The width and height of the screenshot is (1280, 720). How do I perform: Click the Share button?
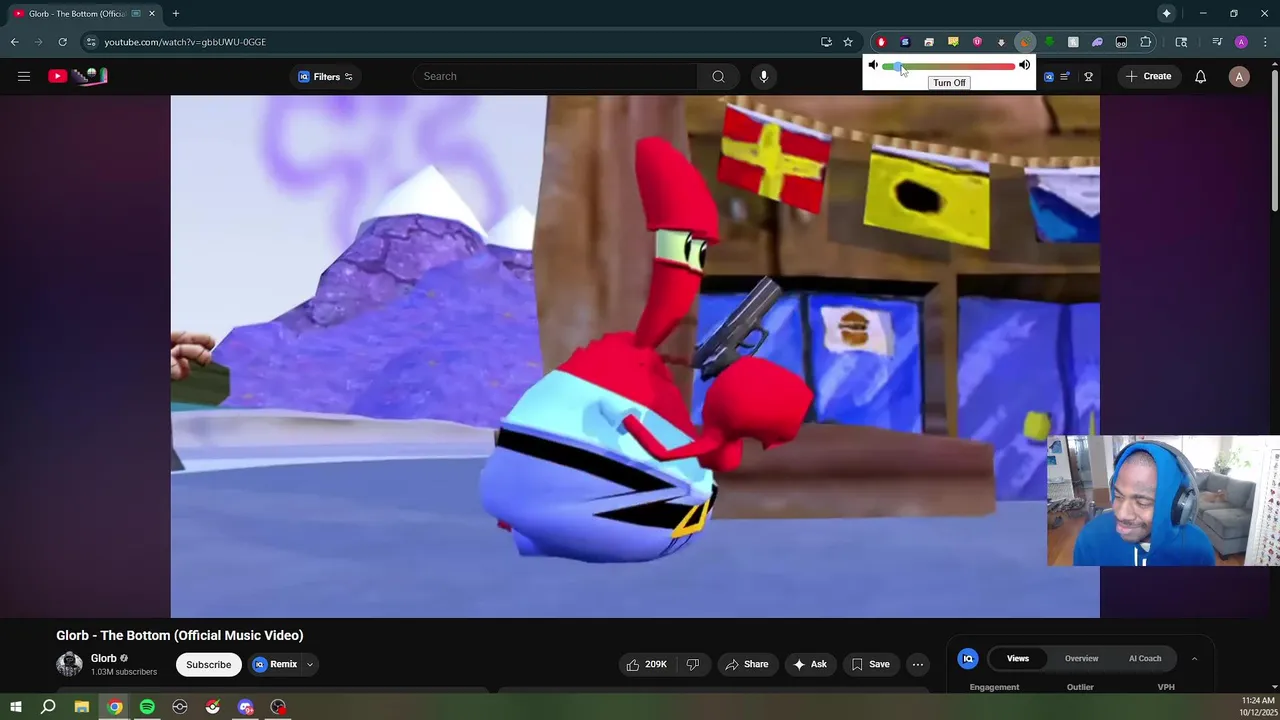click(x=747, y=664)
